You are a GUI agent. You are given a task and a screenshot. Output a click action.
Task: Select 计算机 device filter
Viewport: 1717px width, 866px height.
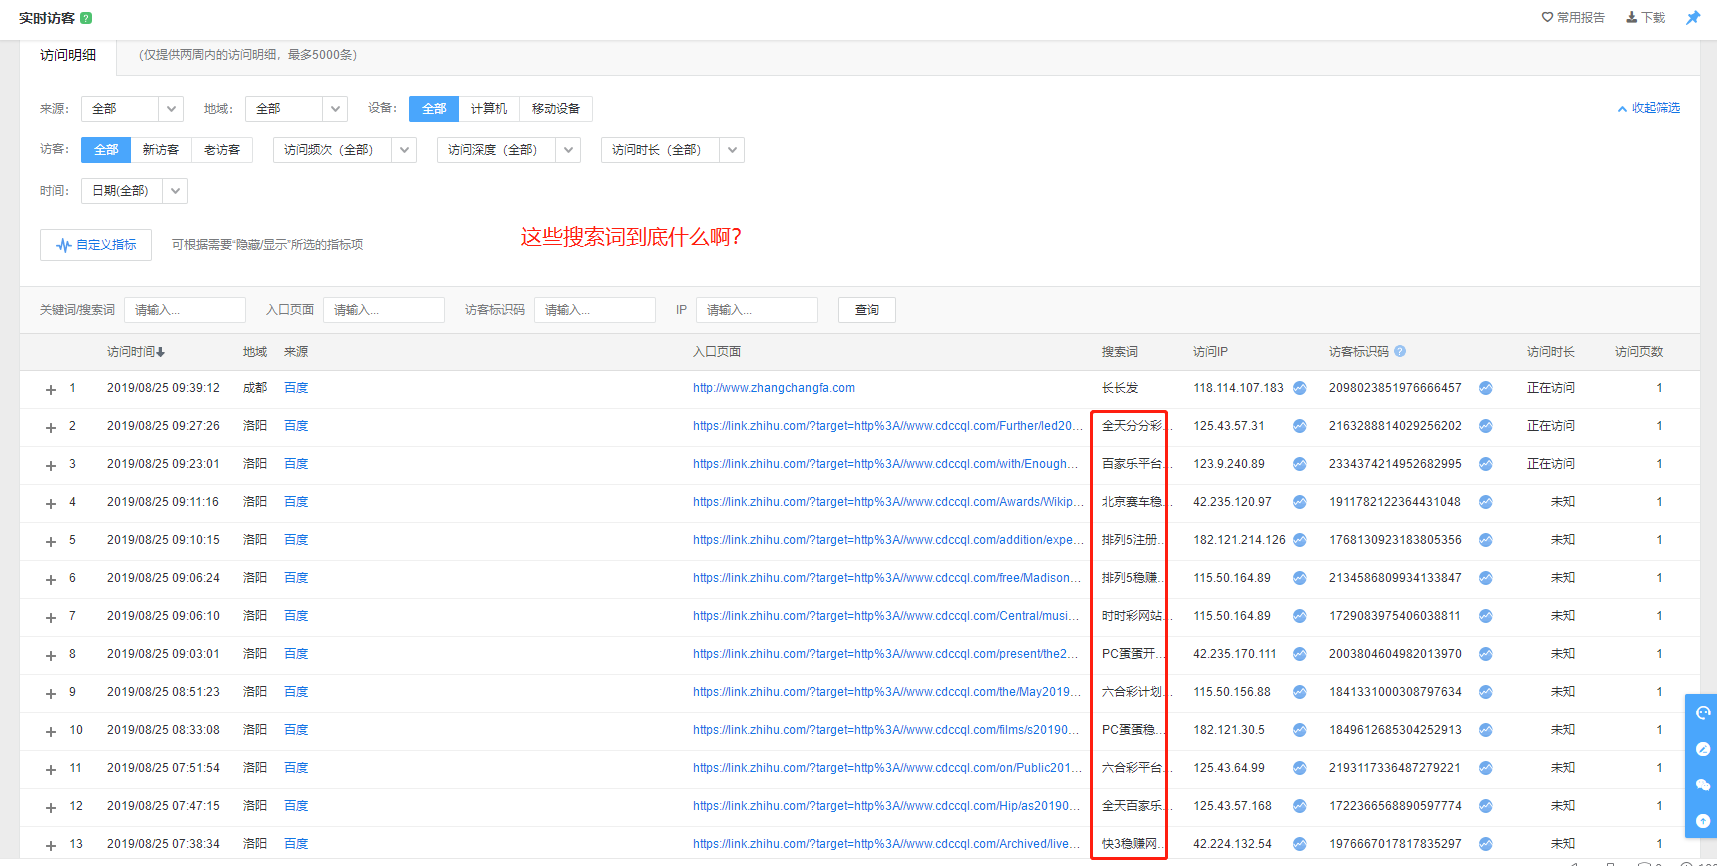489,109
